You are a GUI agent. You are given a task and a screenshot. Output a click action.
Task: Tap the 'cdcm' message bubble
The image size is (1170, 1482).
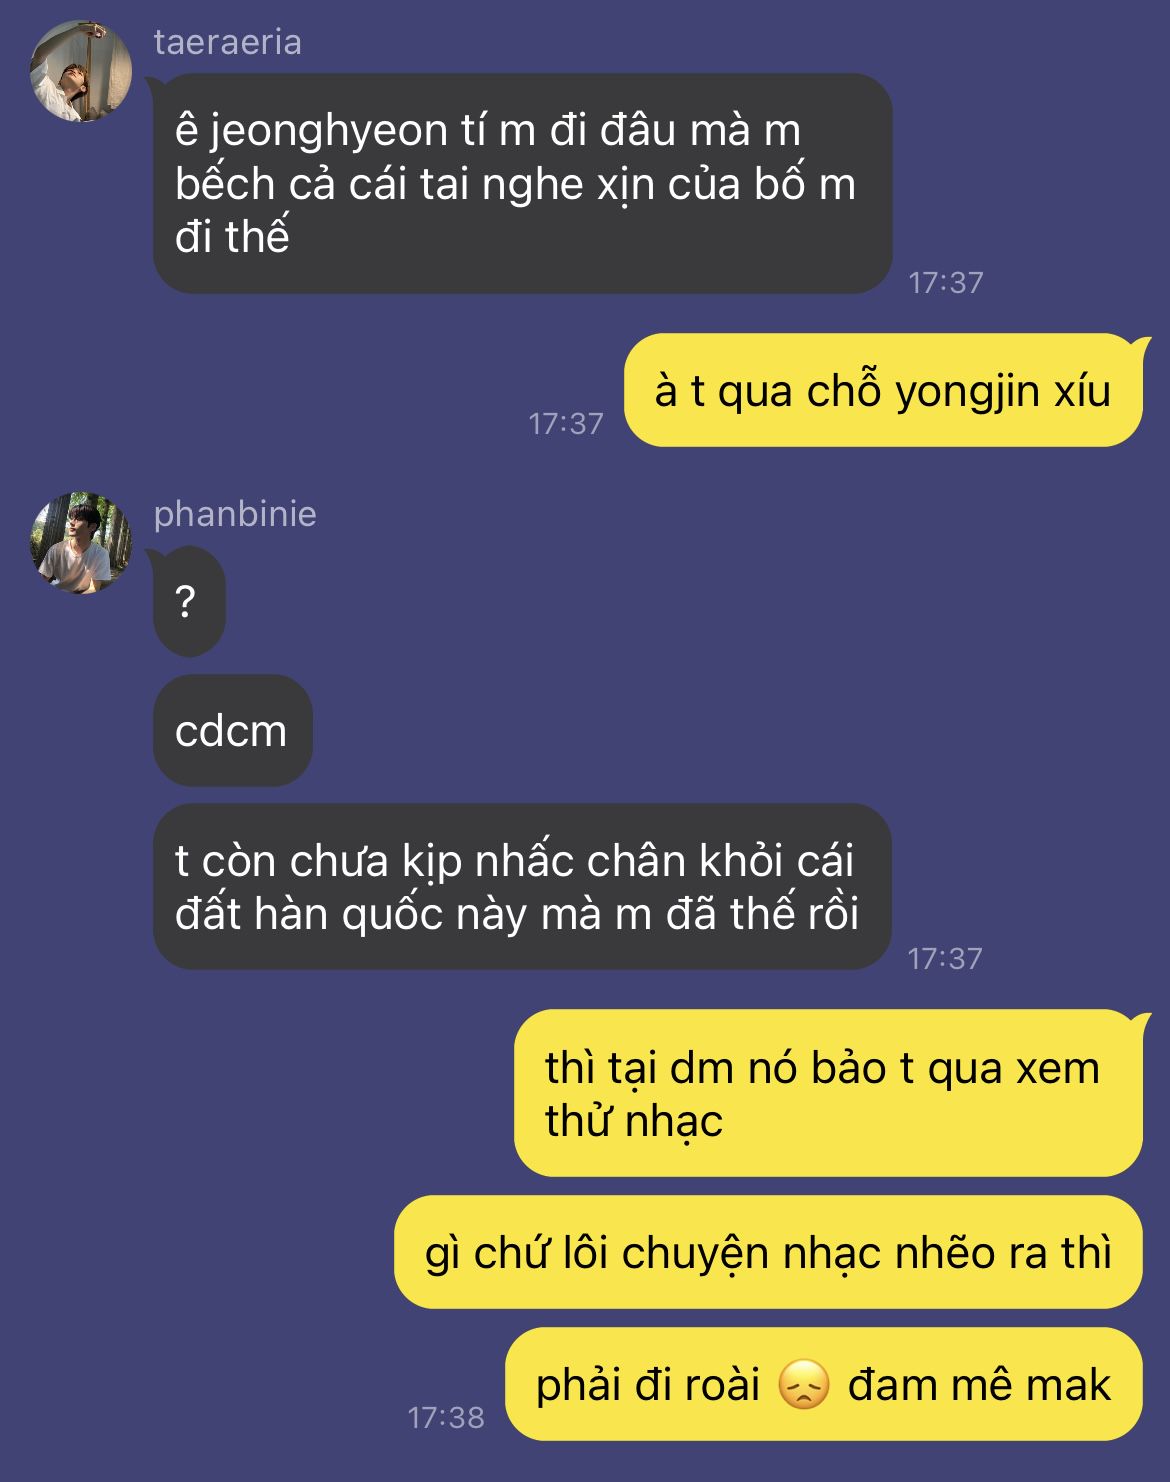coord(232,730)
